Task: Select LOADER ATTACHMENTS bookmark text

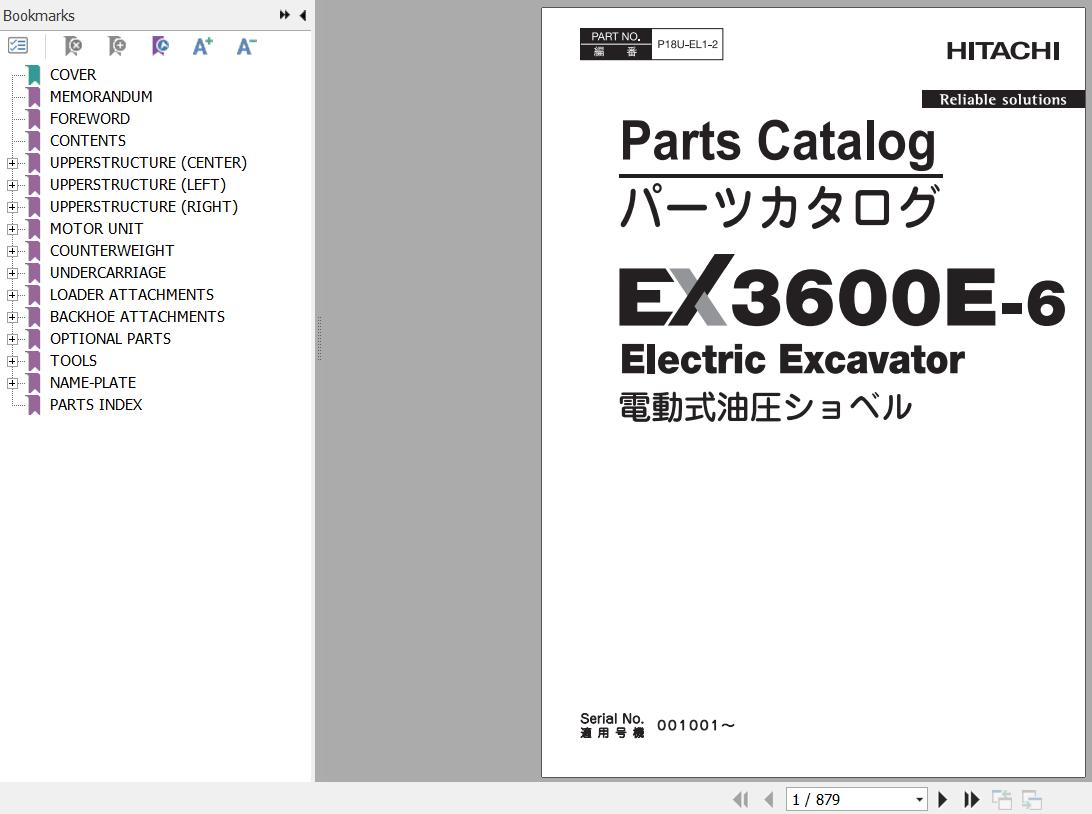Action: tap(132, 295)
